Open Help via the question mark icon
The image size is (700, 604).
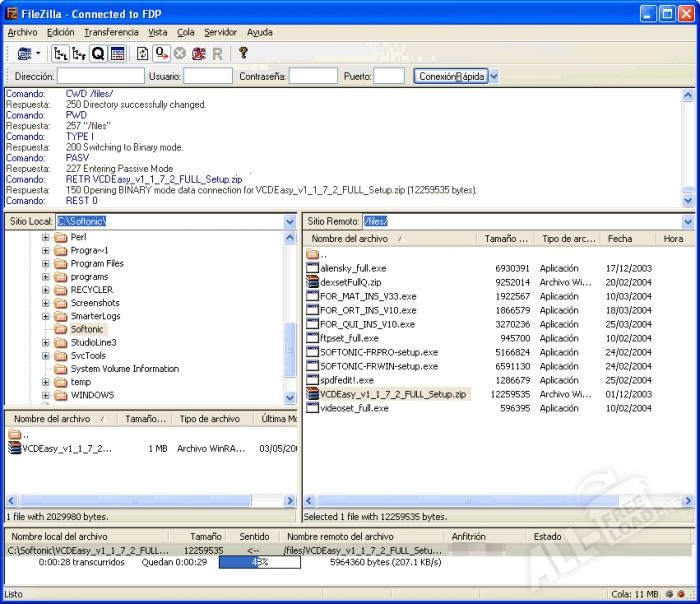coord(243,53)
